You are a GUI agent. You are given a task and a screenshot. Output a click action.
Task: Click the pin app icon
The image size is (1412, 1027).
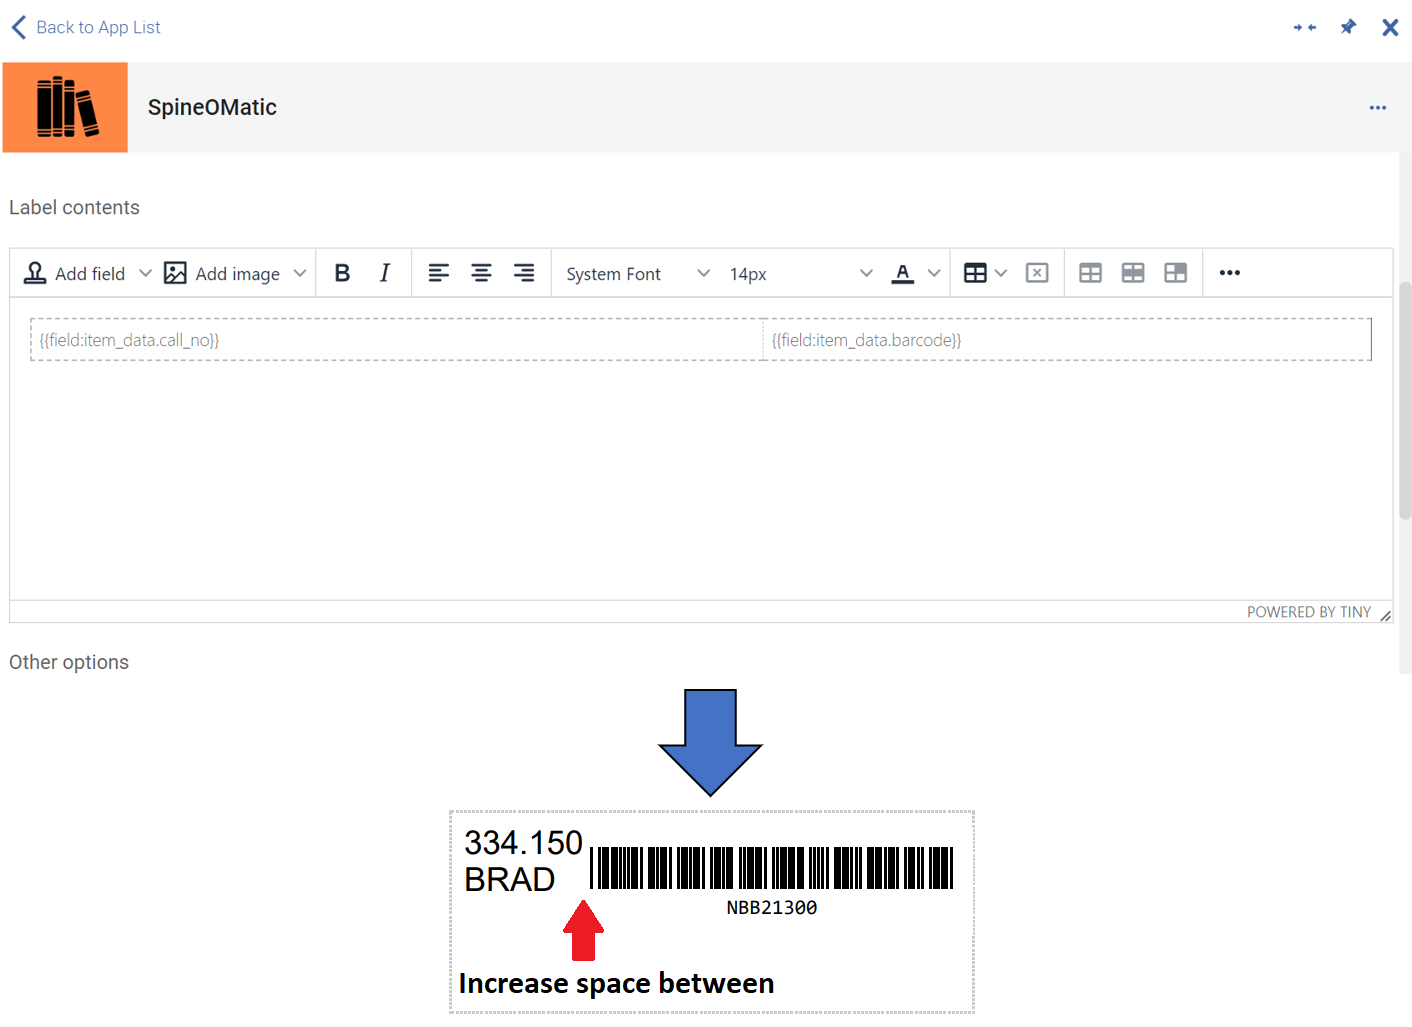pos(1347,27)
